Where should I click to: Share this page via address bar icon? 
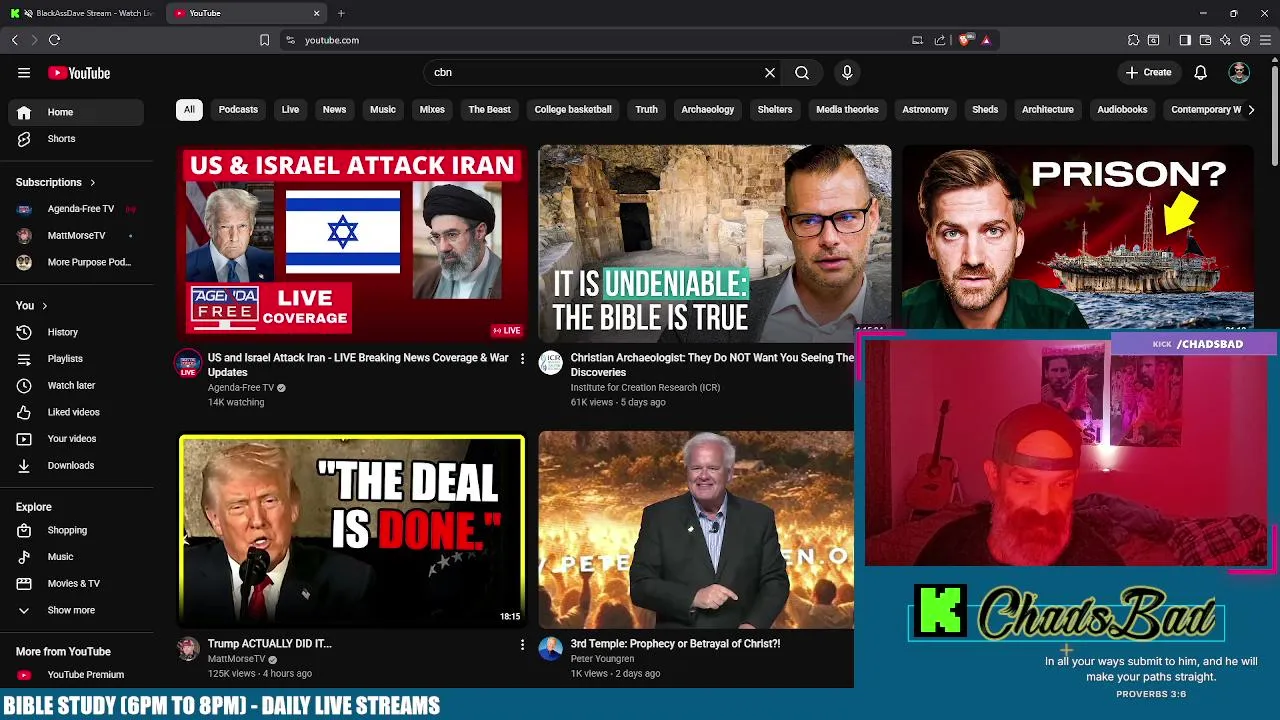940,40
